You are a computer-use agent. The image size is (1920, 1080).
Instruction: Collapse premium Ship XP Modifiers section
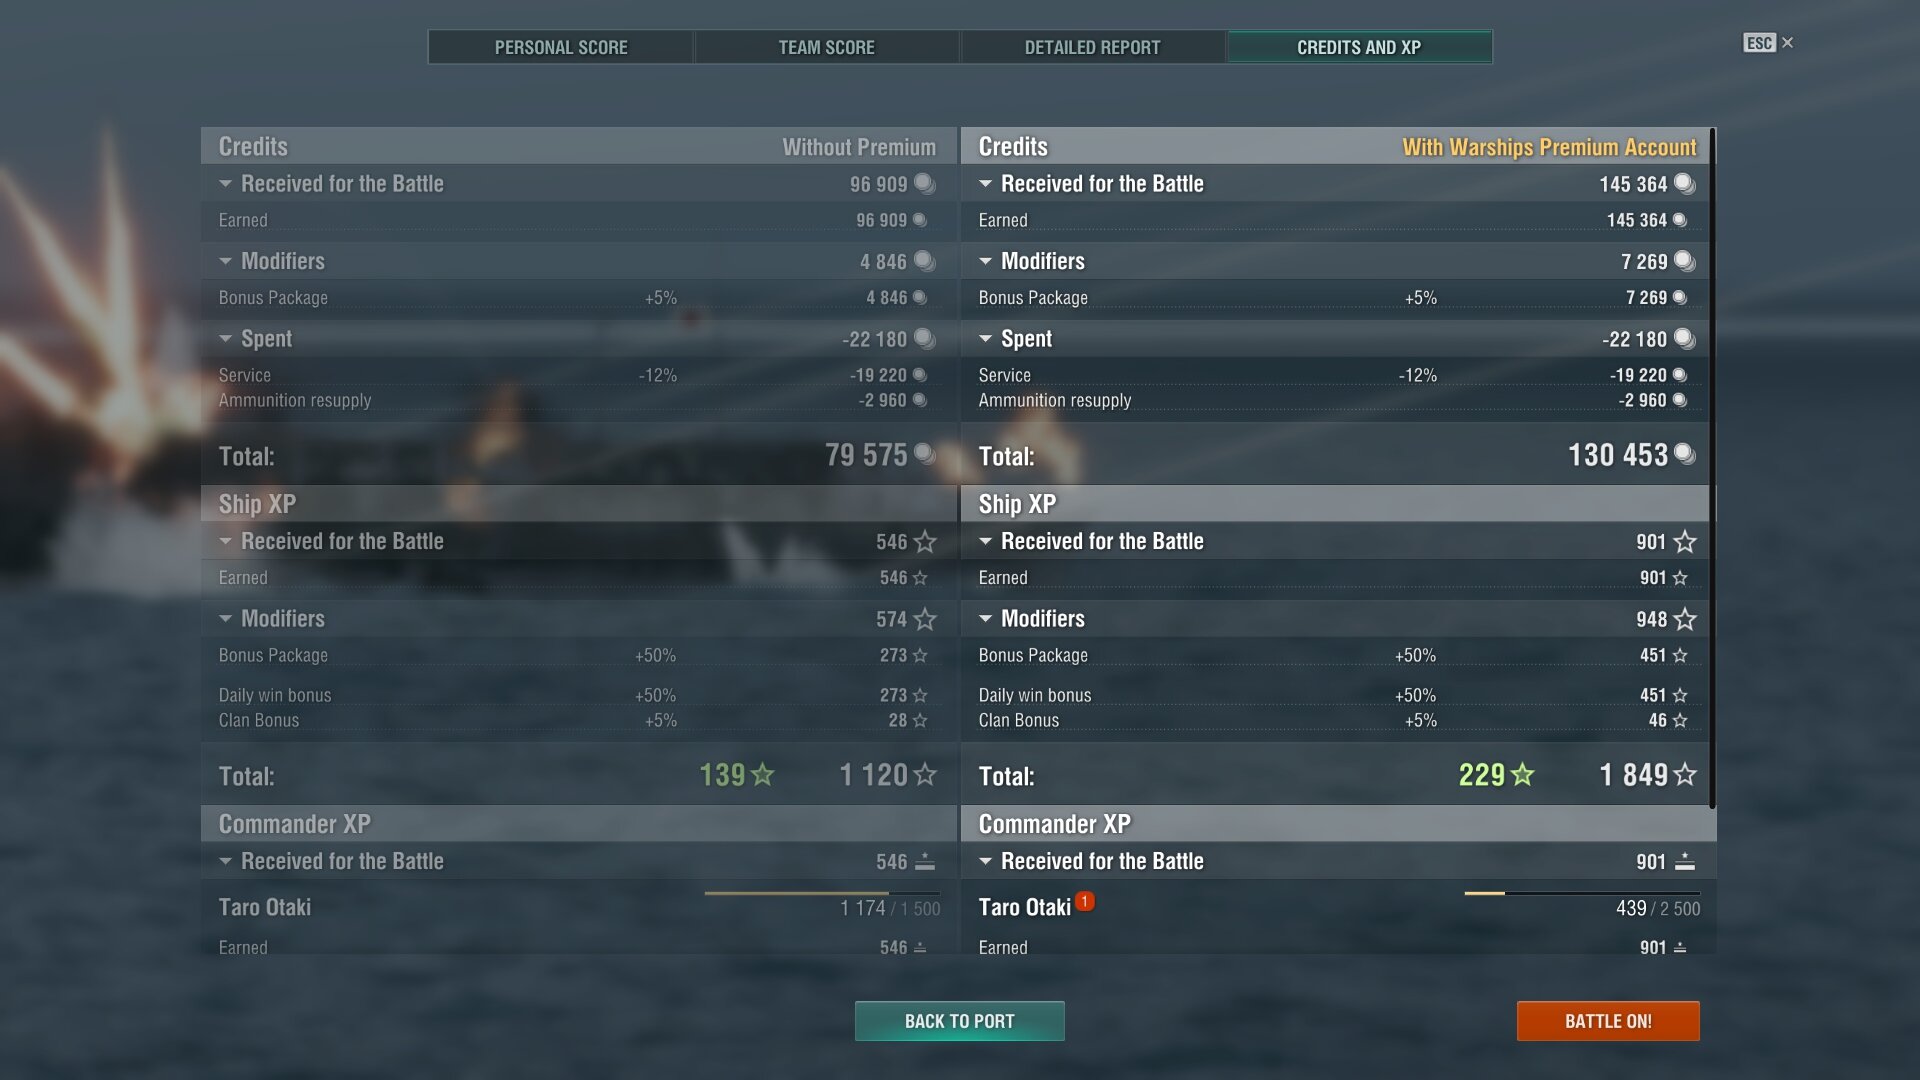pyautogui.click(x=986, y=619)
